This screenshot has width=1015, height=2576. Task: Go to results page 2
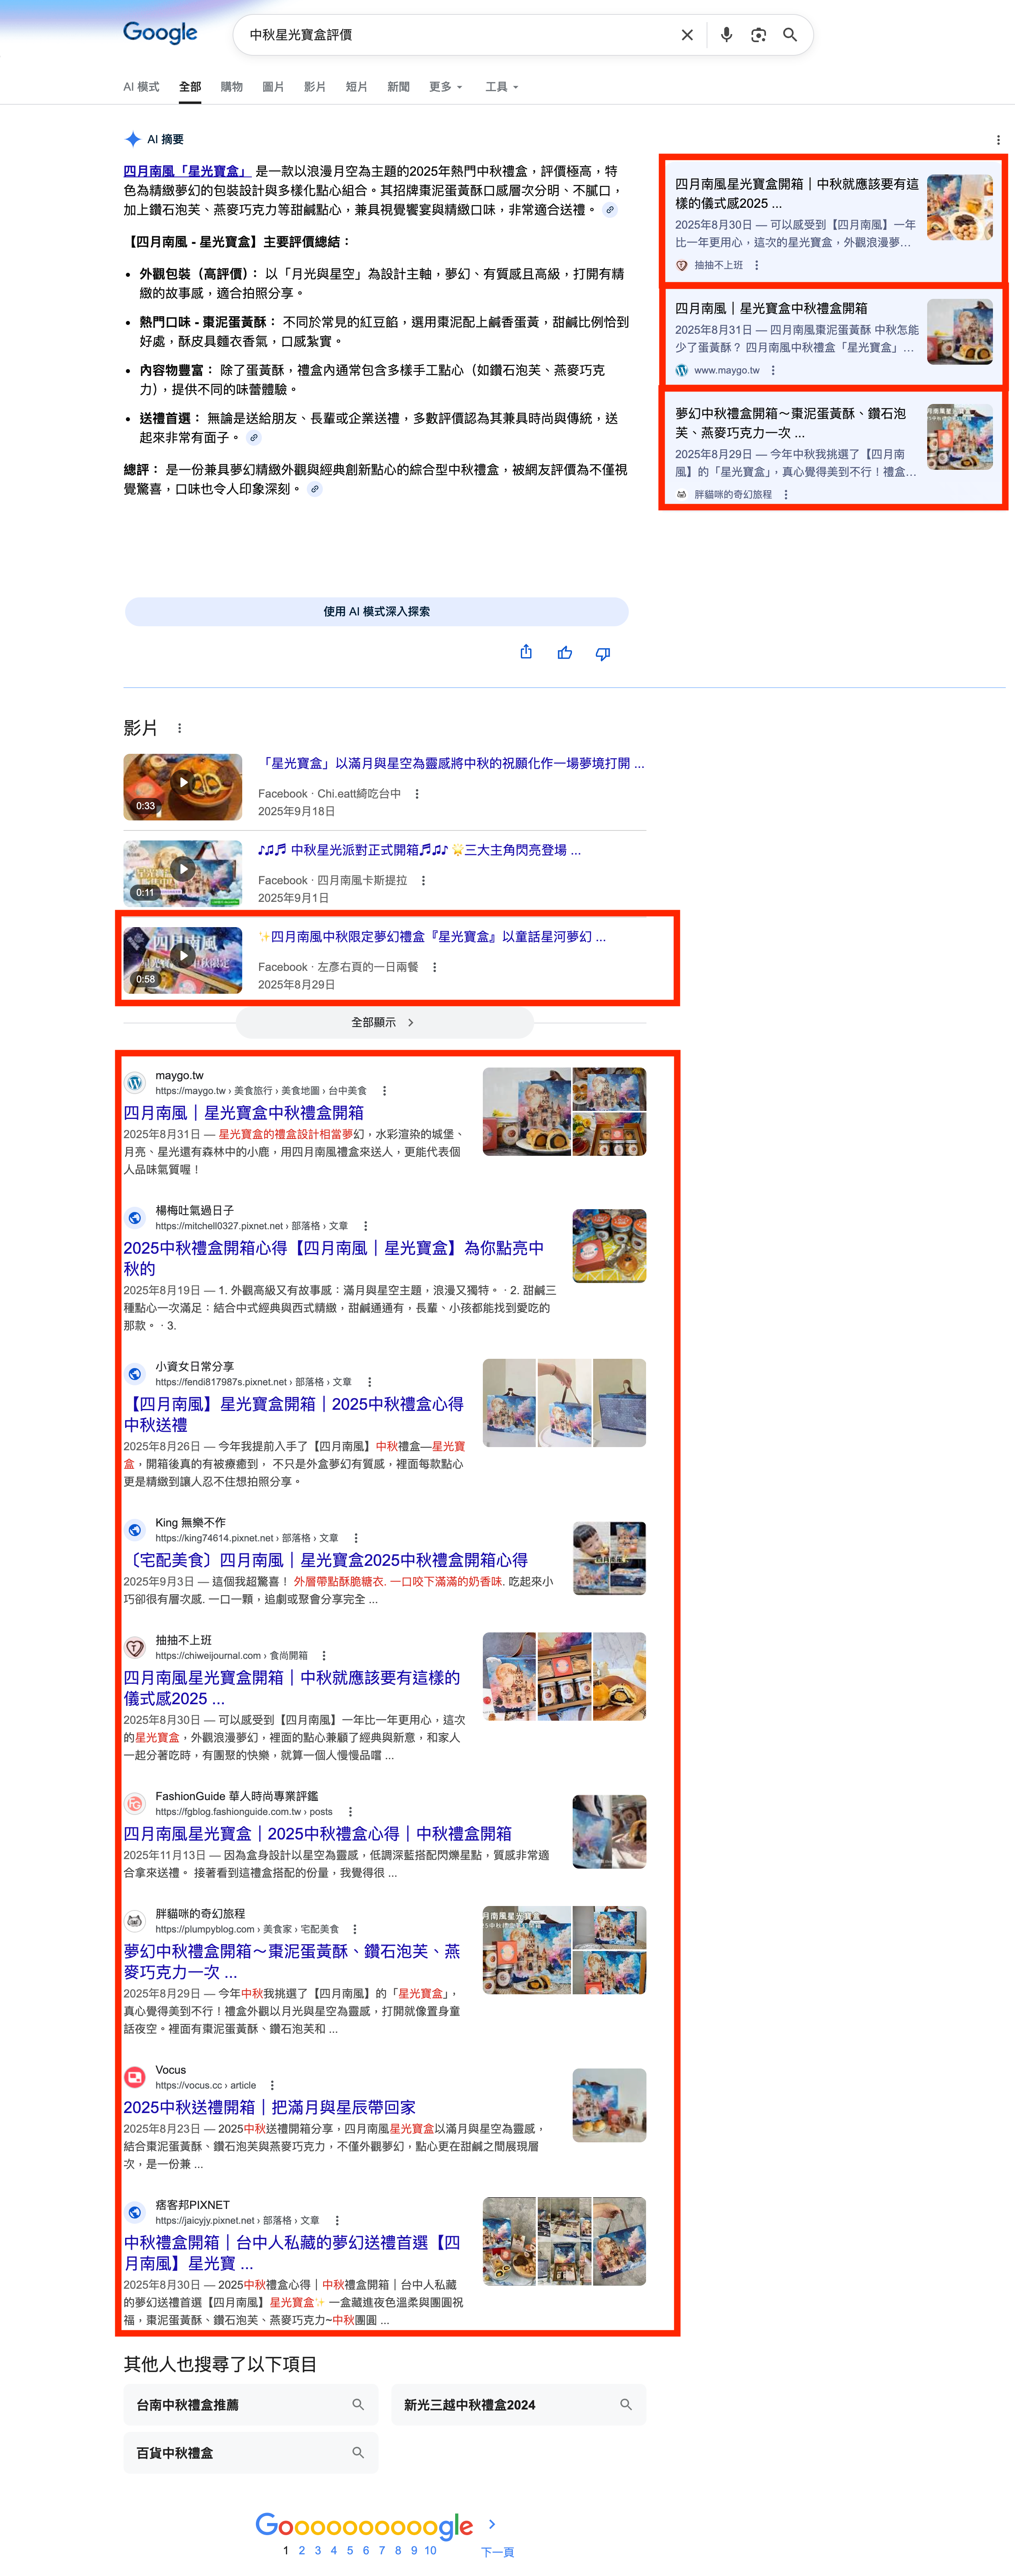click(x=301, y=2550)
